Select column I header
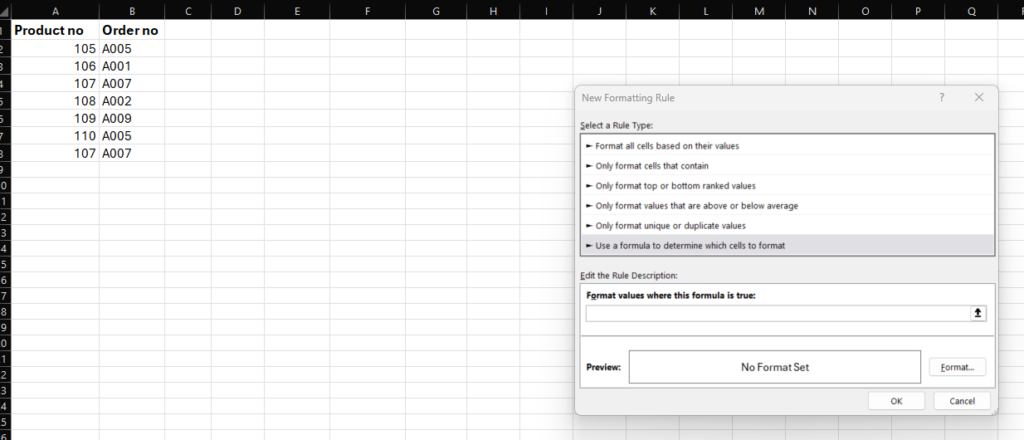 pos(547,10)
